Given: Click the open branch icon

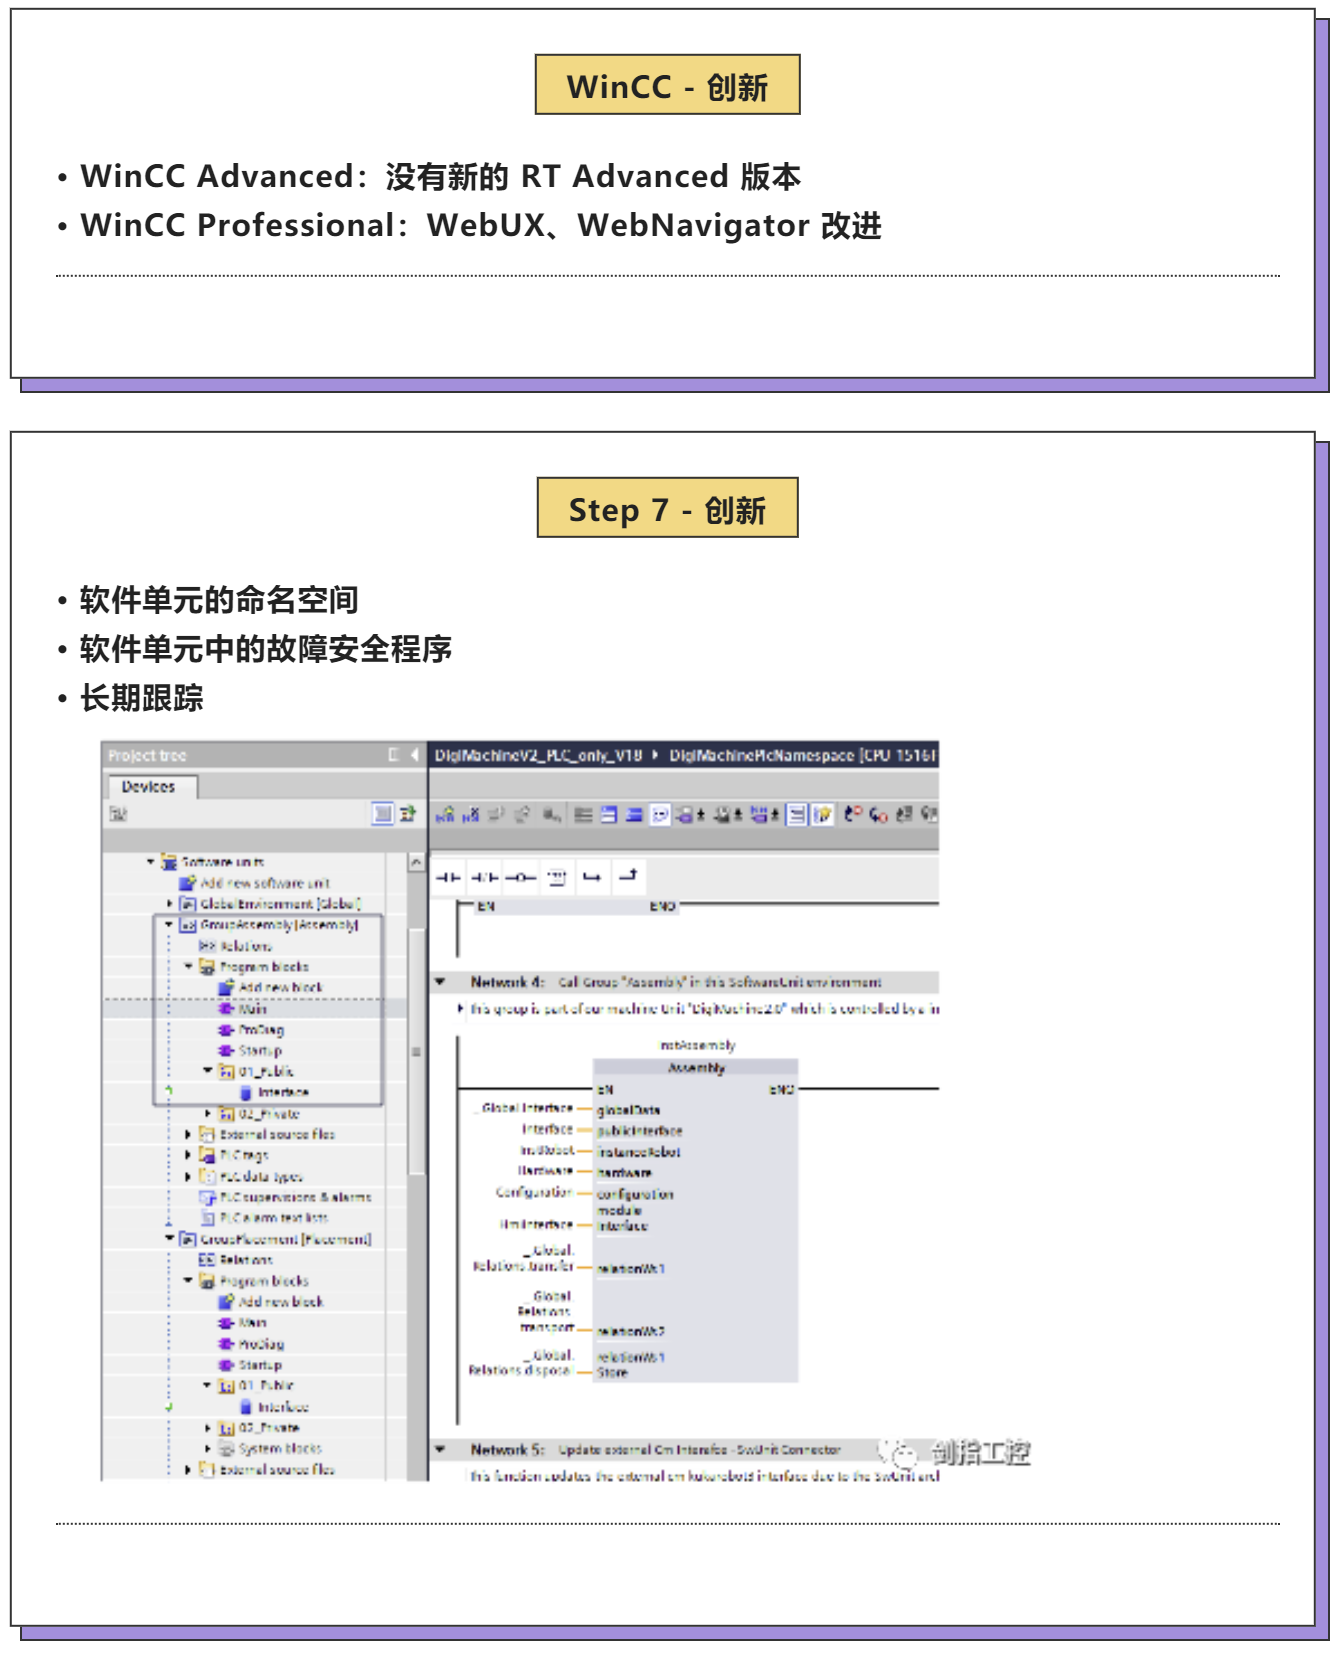Looking at the screenshot, I should click(x=592, y=877).
